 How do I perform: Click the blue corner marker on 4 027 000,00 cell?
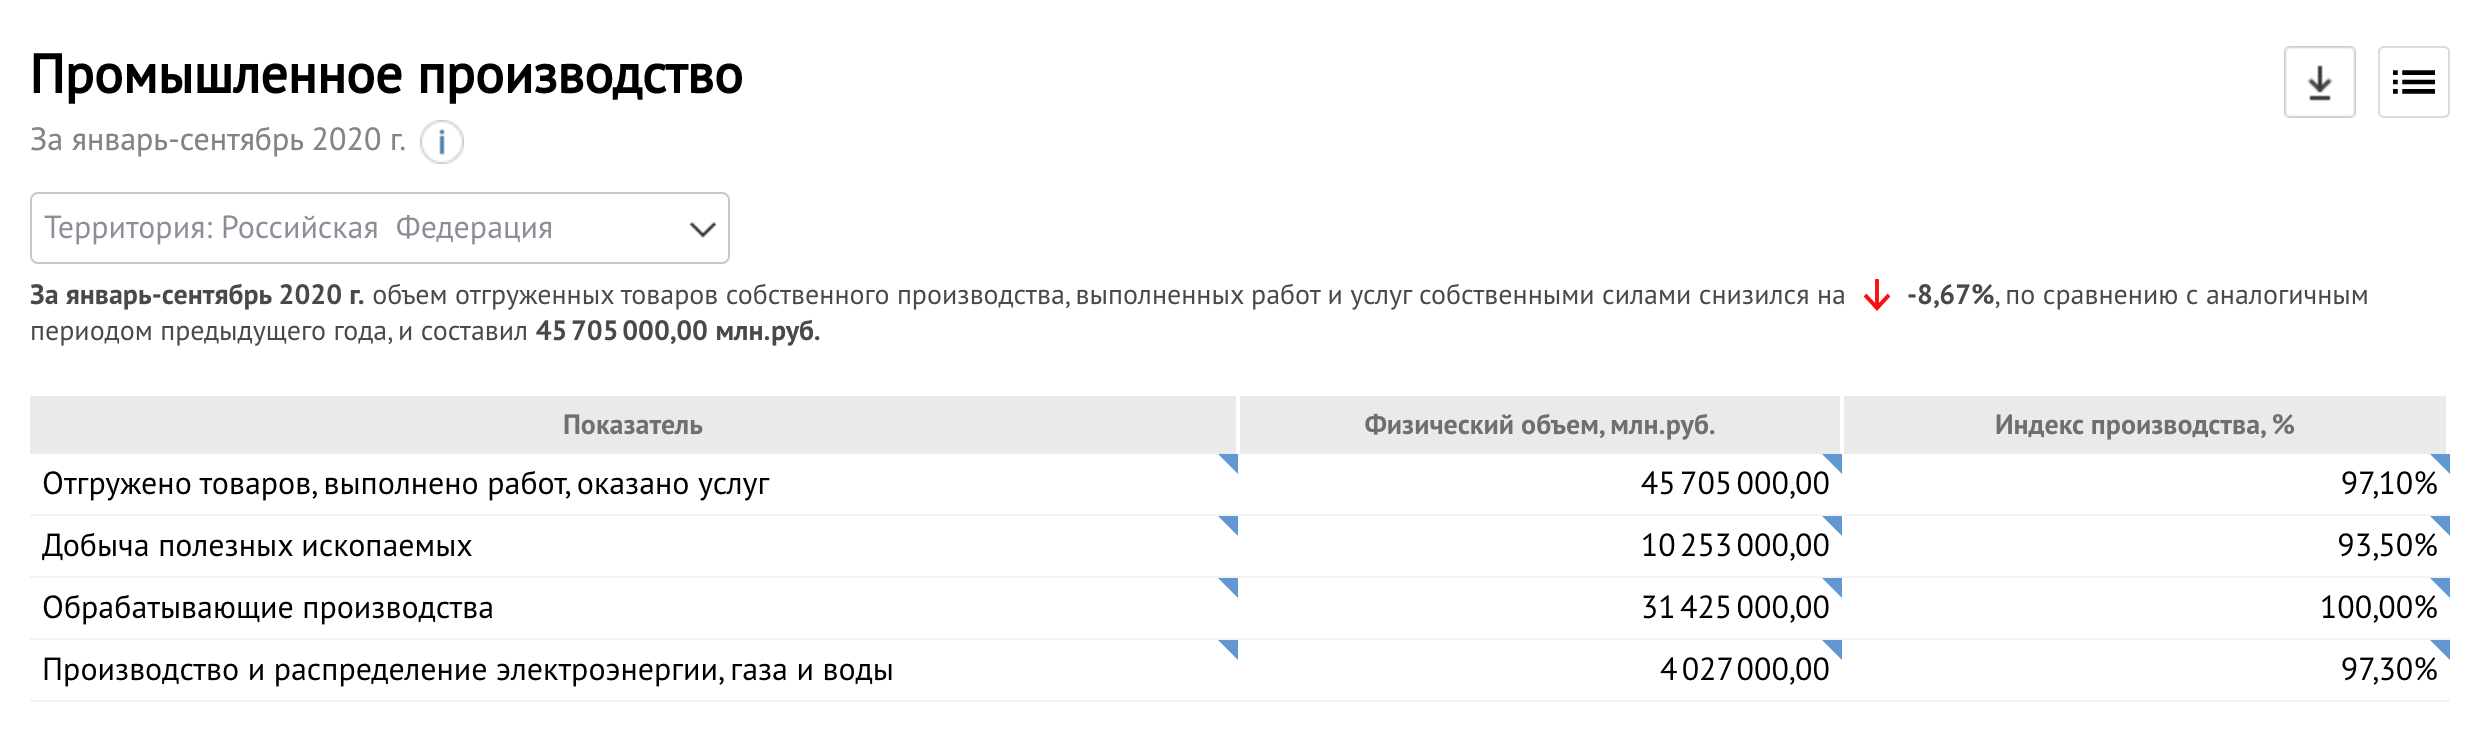[1833, 648]
